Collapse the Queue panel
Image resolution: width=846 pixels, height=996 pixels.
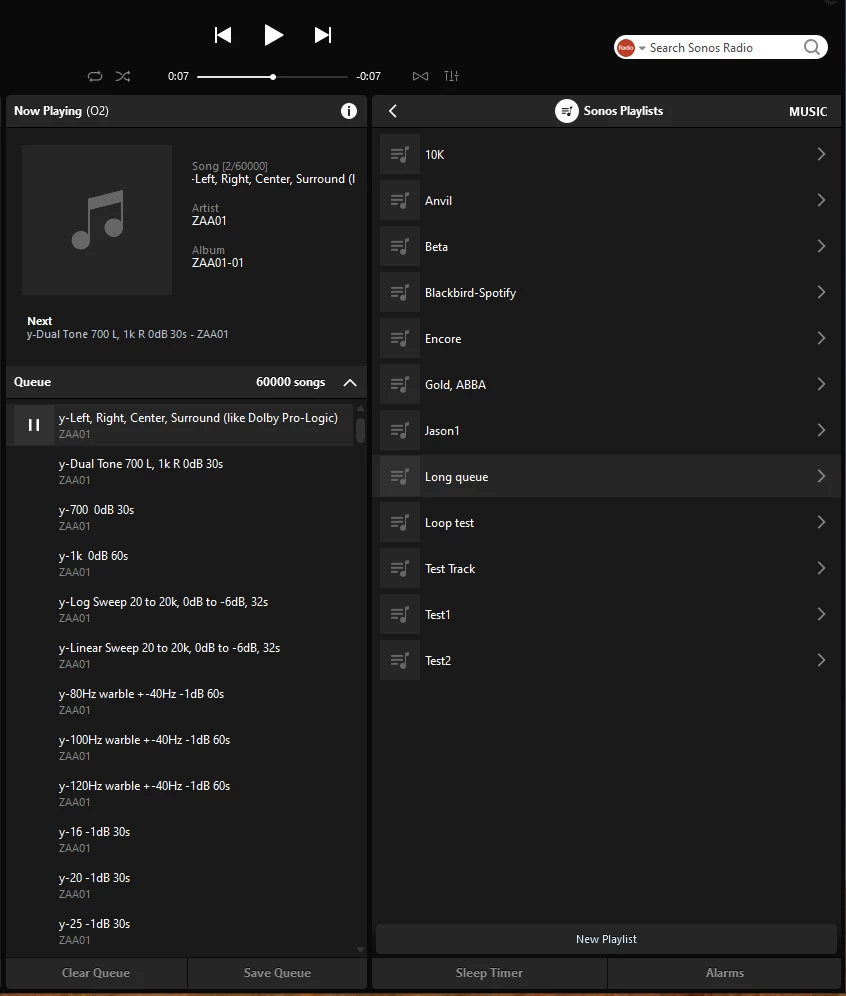(x=350, y=382)
